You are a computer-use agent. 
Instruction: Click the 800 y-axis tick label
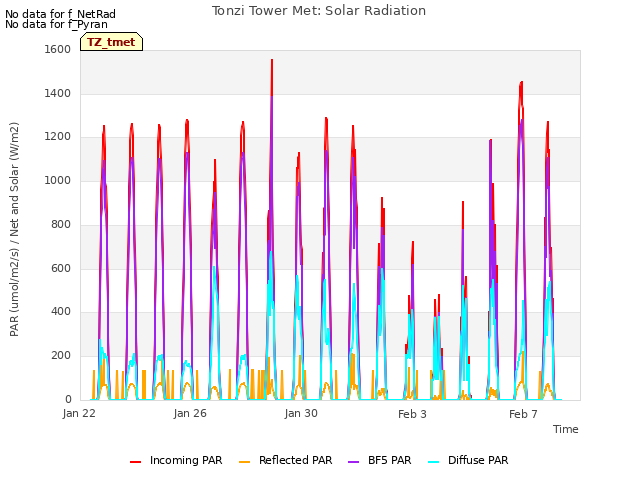pyautogui.click(x=61, y=224)
